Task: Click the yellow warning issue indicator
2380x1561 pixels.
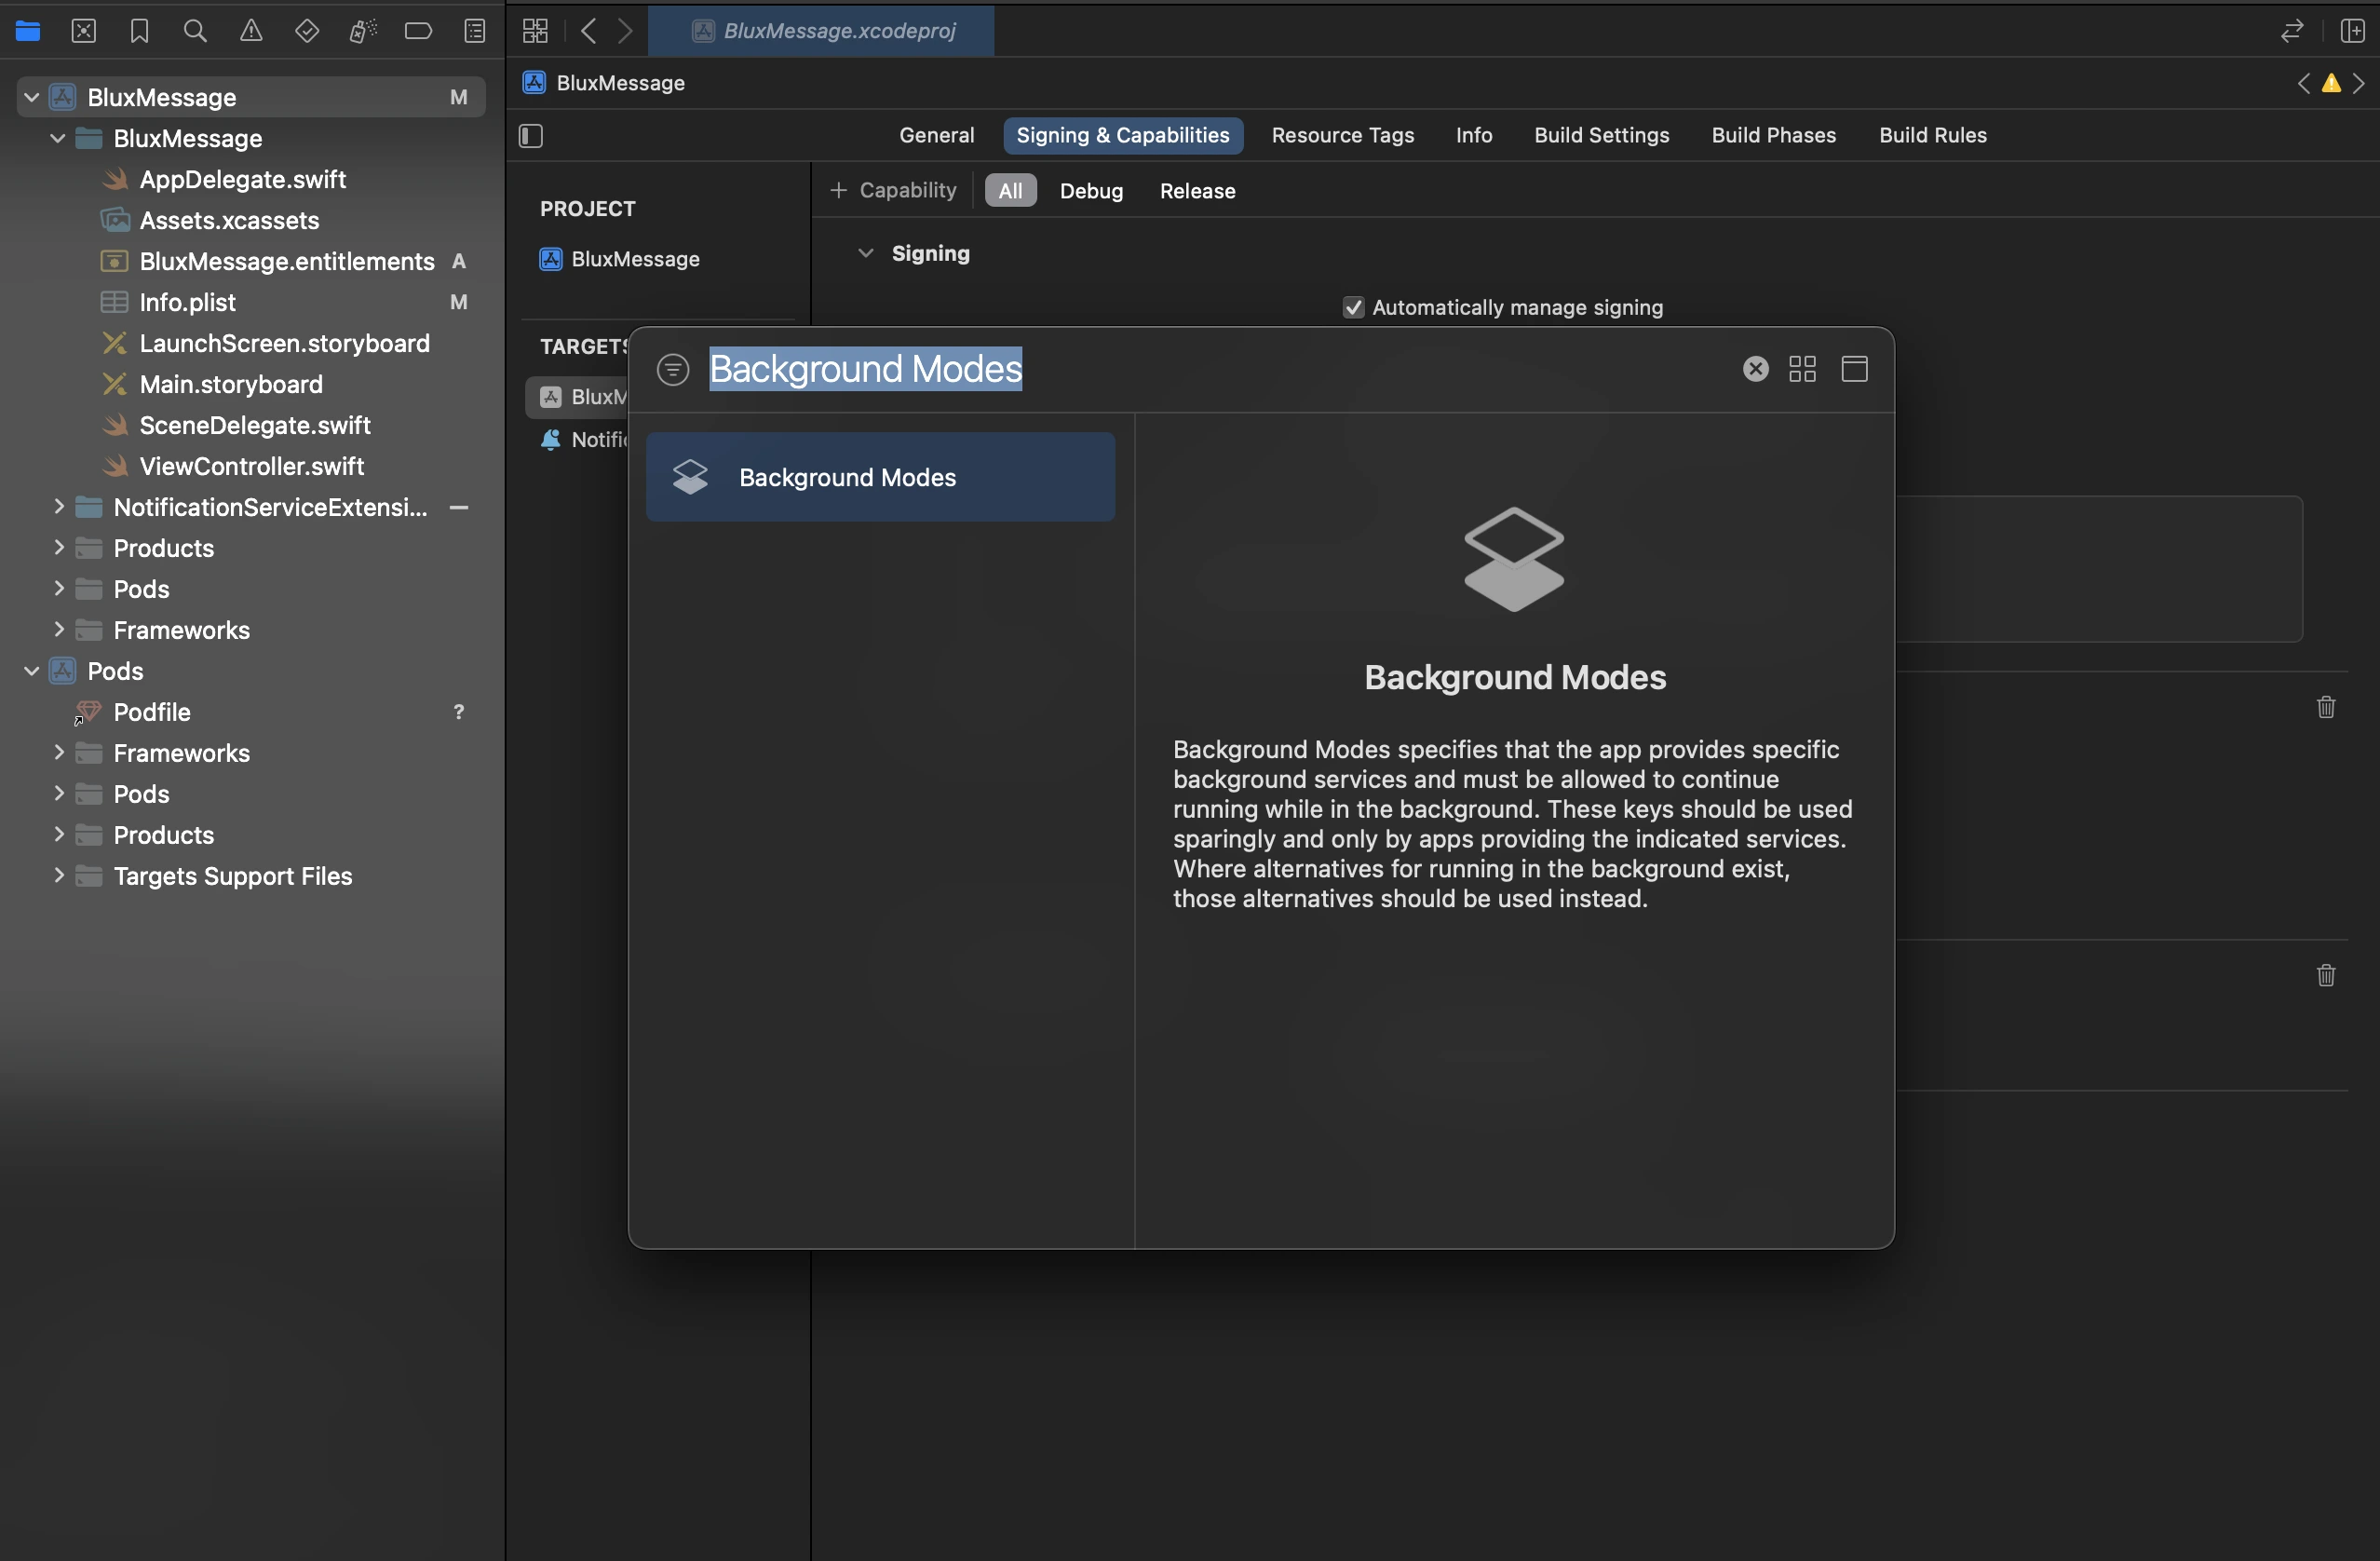Action: pyautogui.click(x=2331, y=83)
